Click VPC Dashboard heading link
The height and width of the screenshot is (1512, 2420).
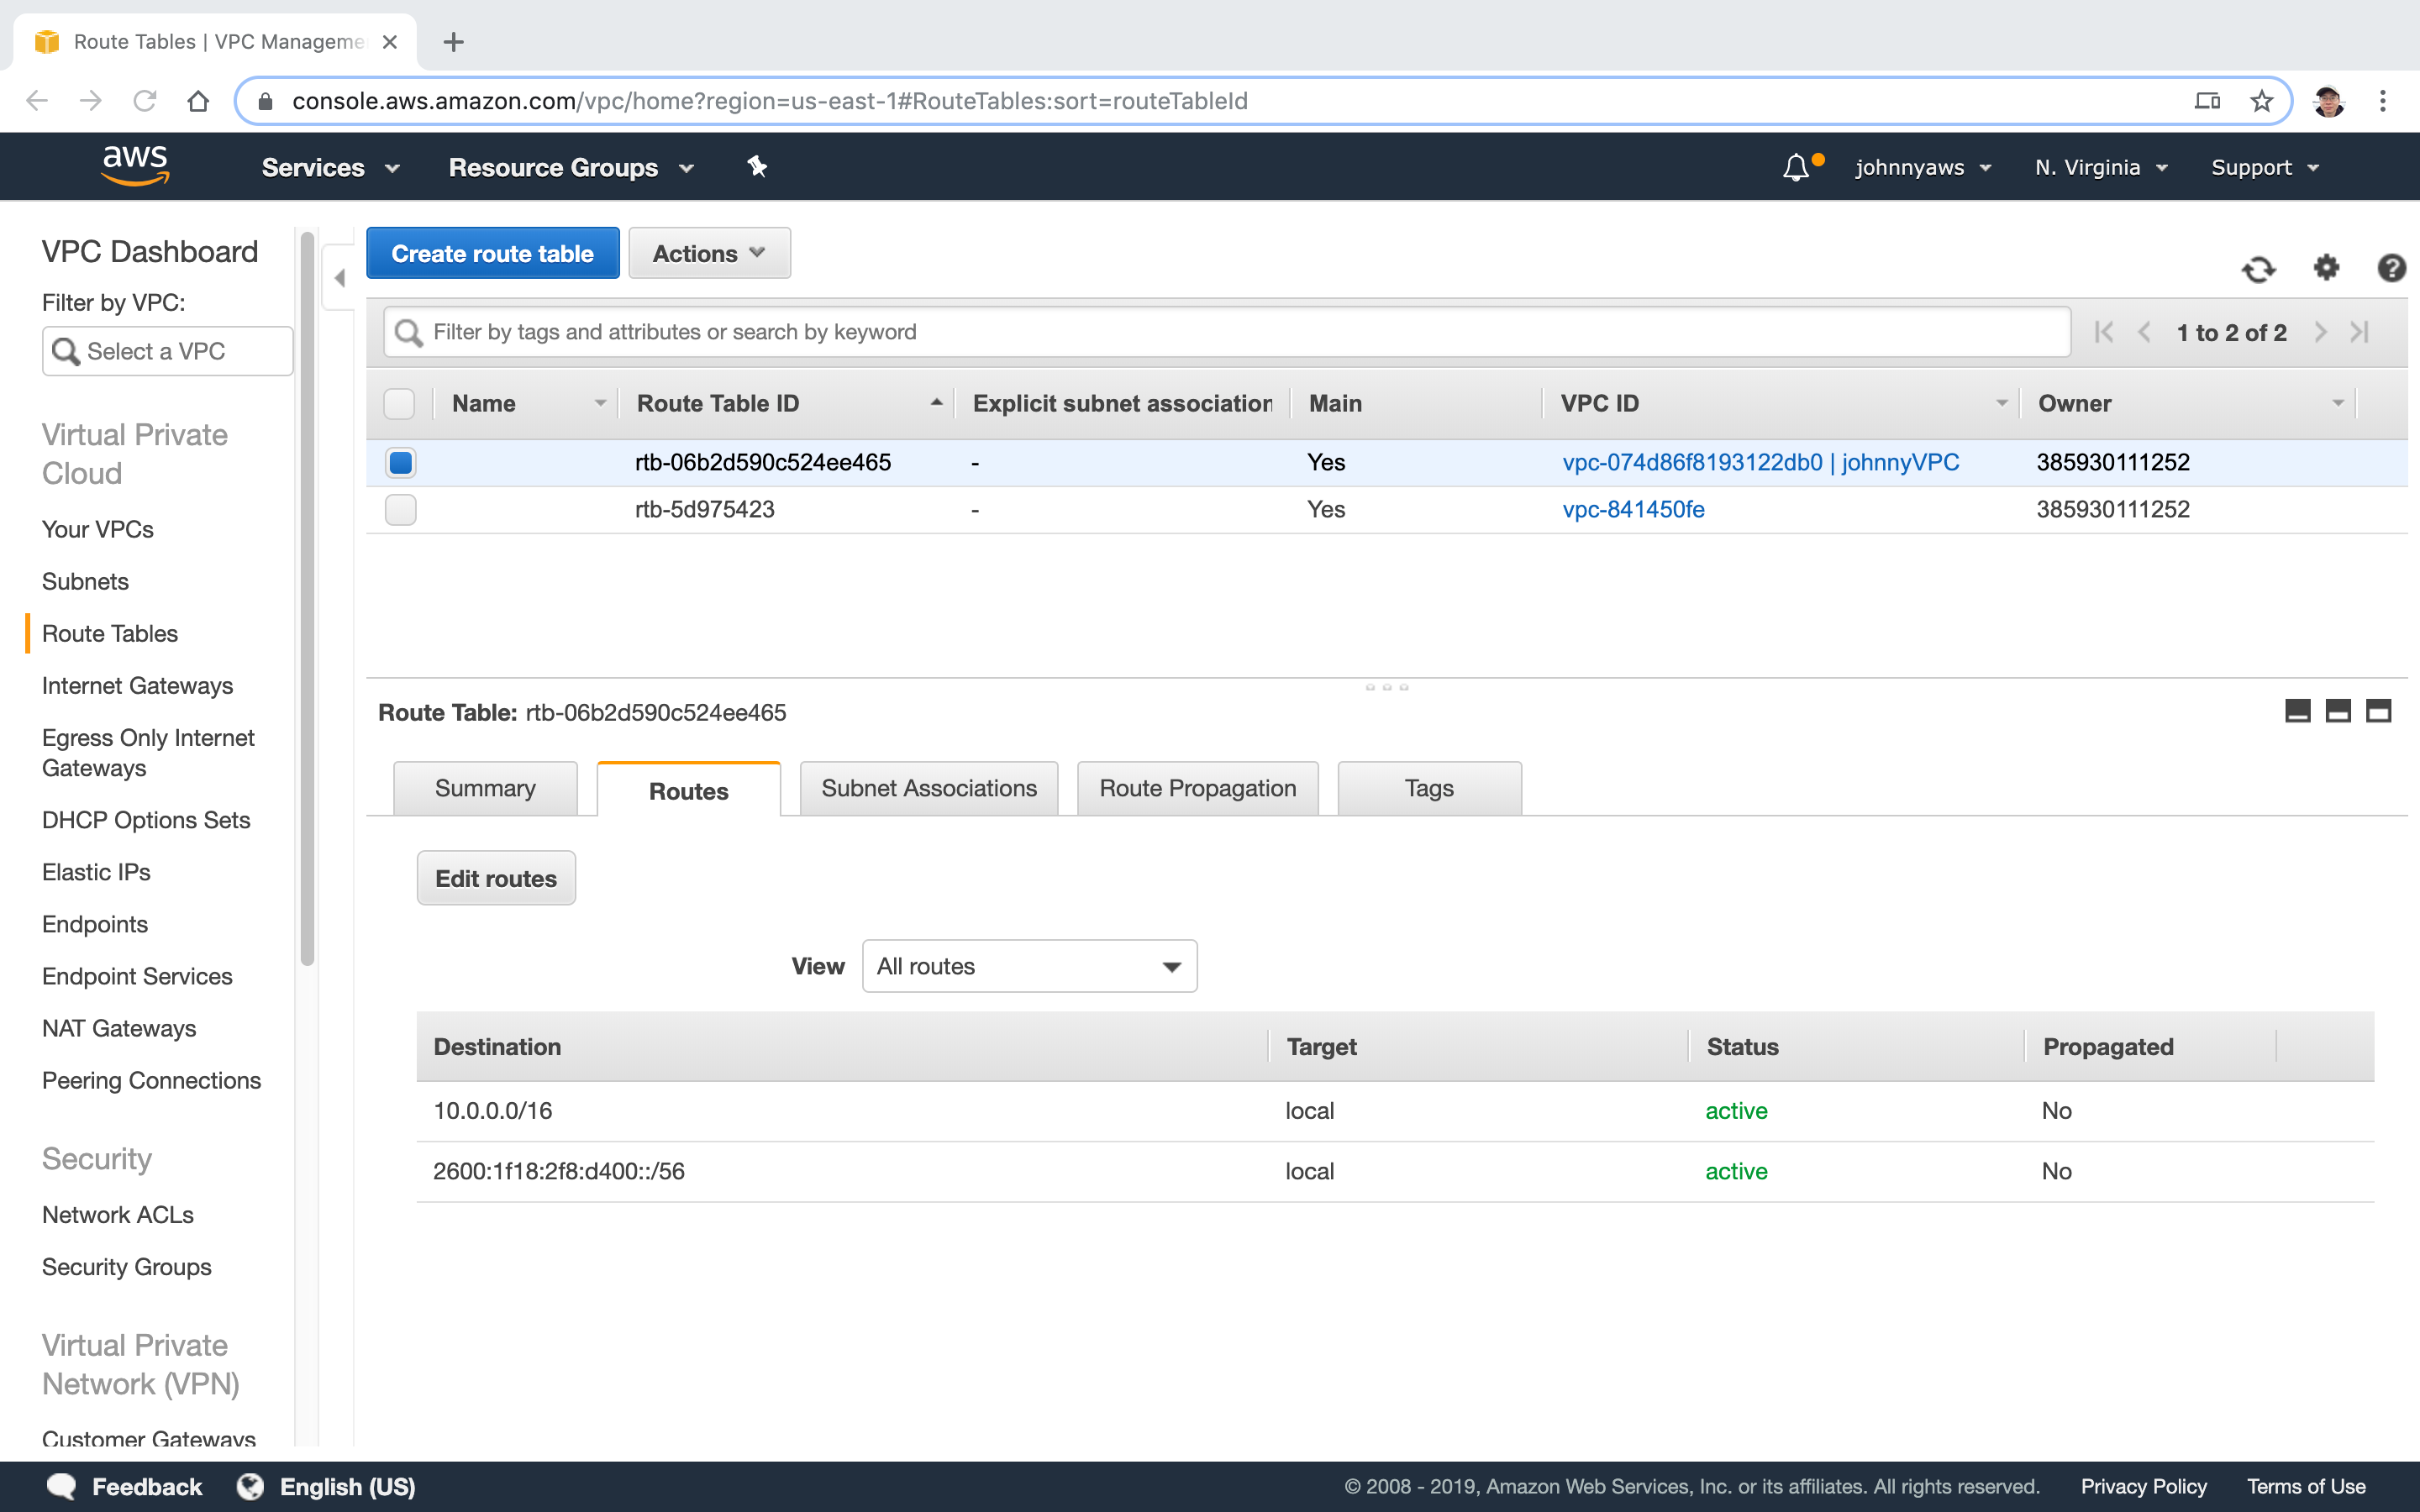pos(149,251)
